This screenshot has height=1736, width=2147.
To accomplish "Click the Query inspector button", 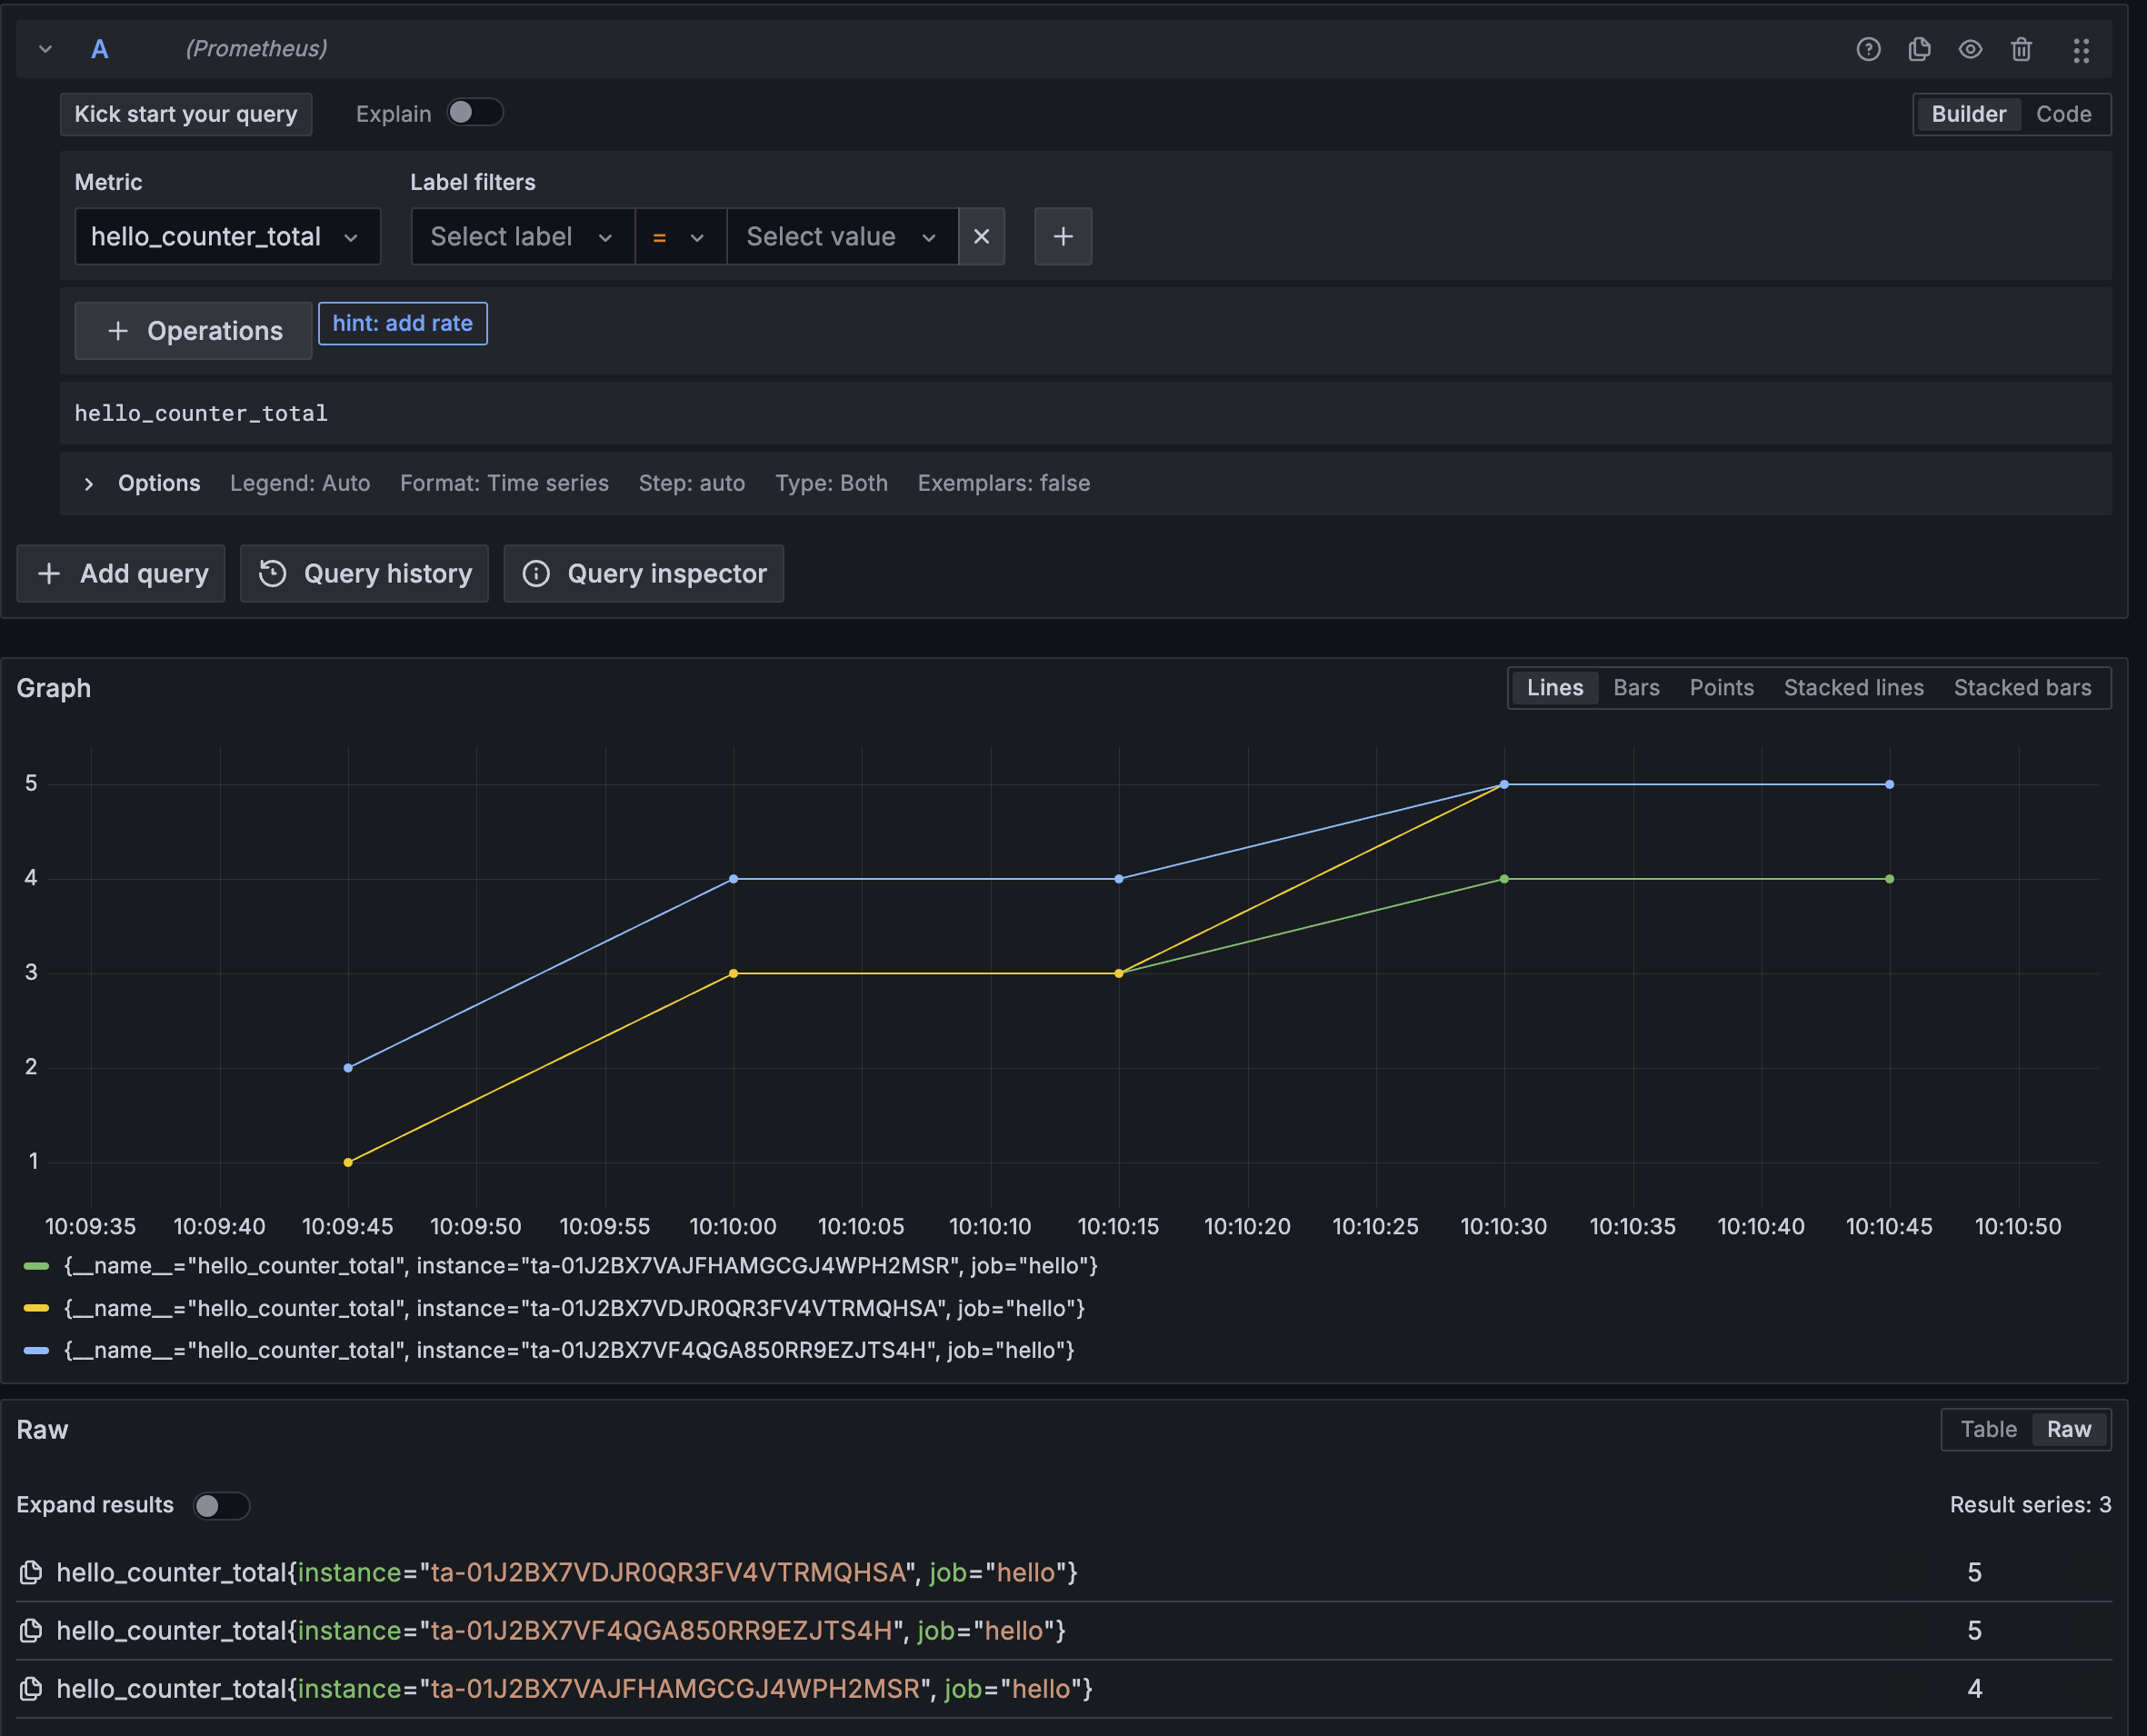I will click(643, 574).
